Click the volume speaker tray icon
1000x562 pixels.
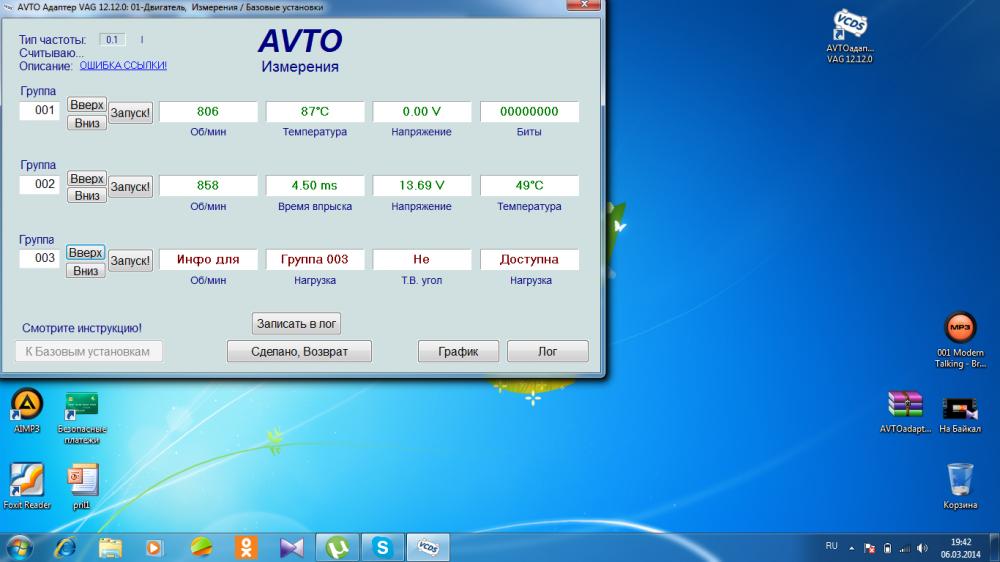click(x=922, y=548)
